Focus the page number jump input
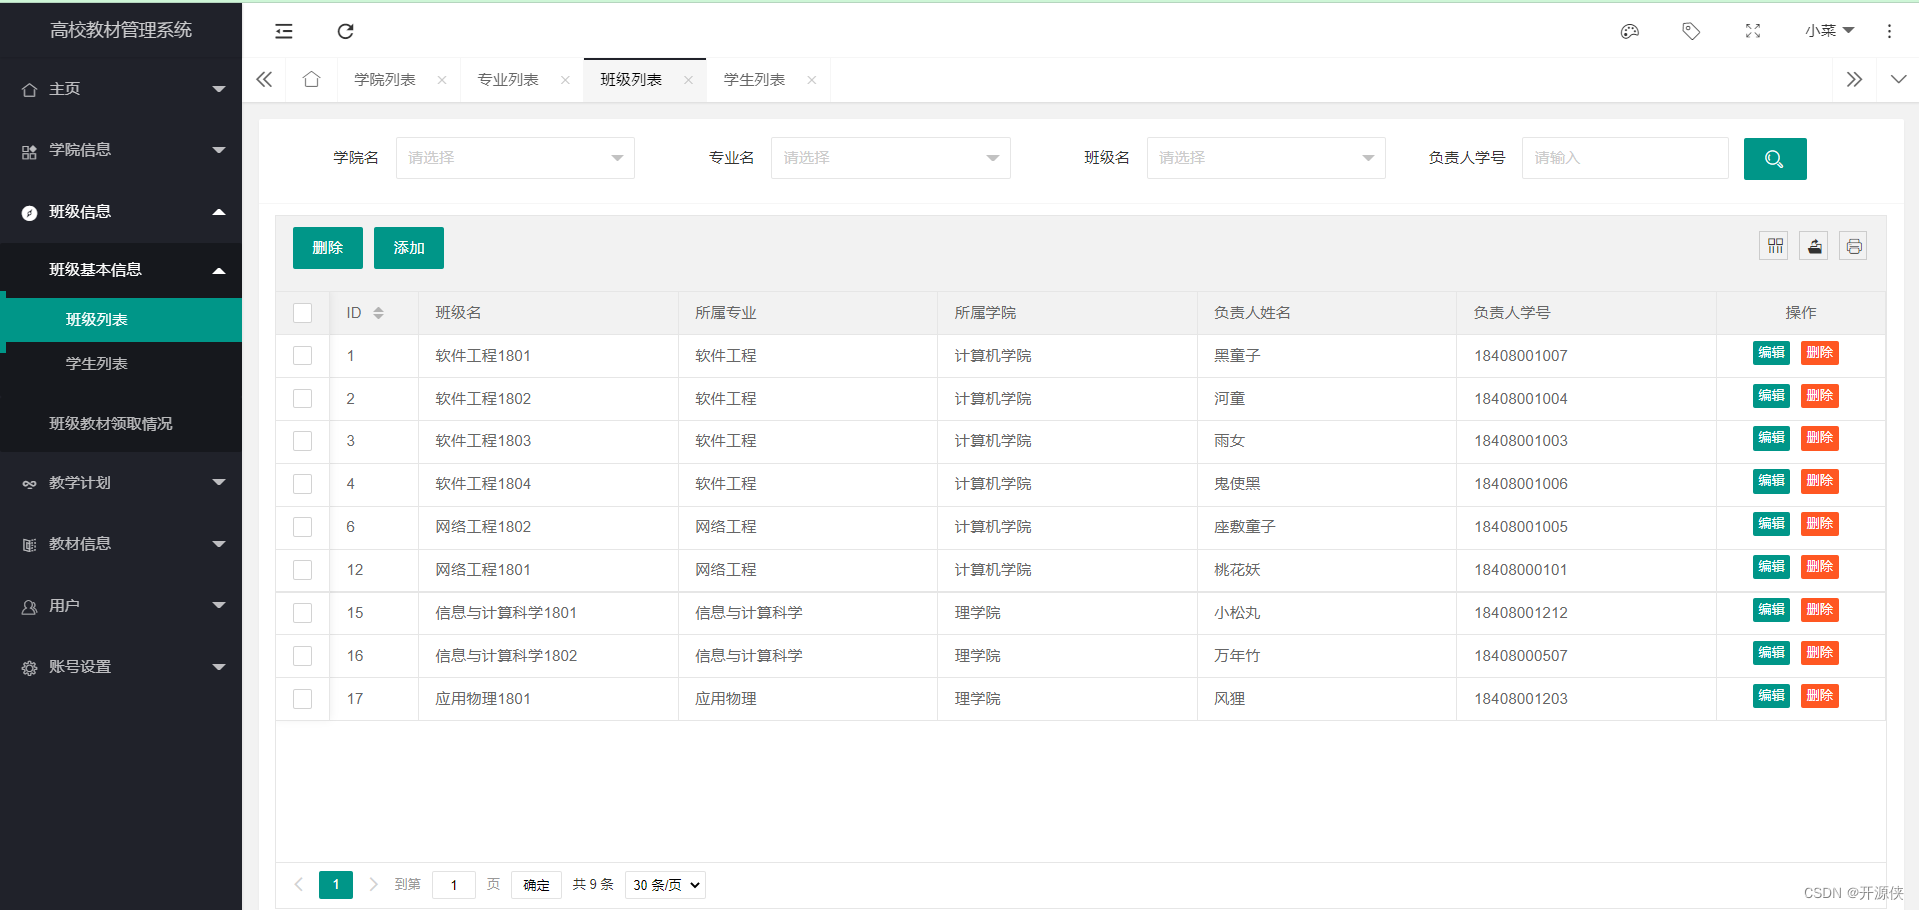 pos(454,885)
